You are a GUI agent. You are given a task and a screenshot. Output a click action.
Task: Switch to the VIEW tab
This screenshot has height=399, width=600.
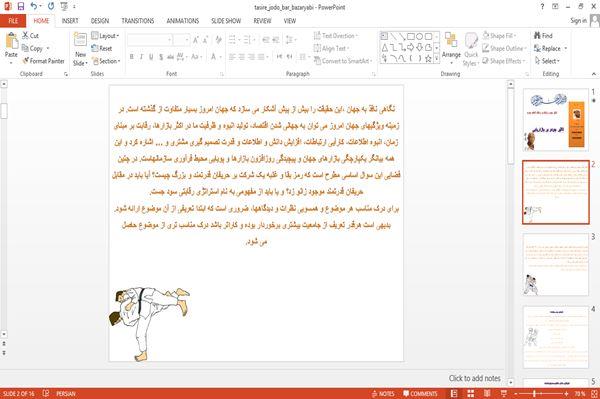point(290,21)
